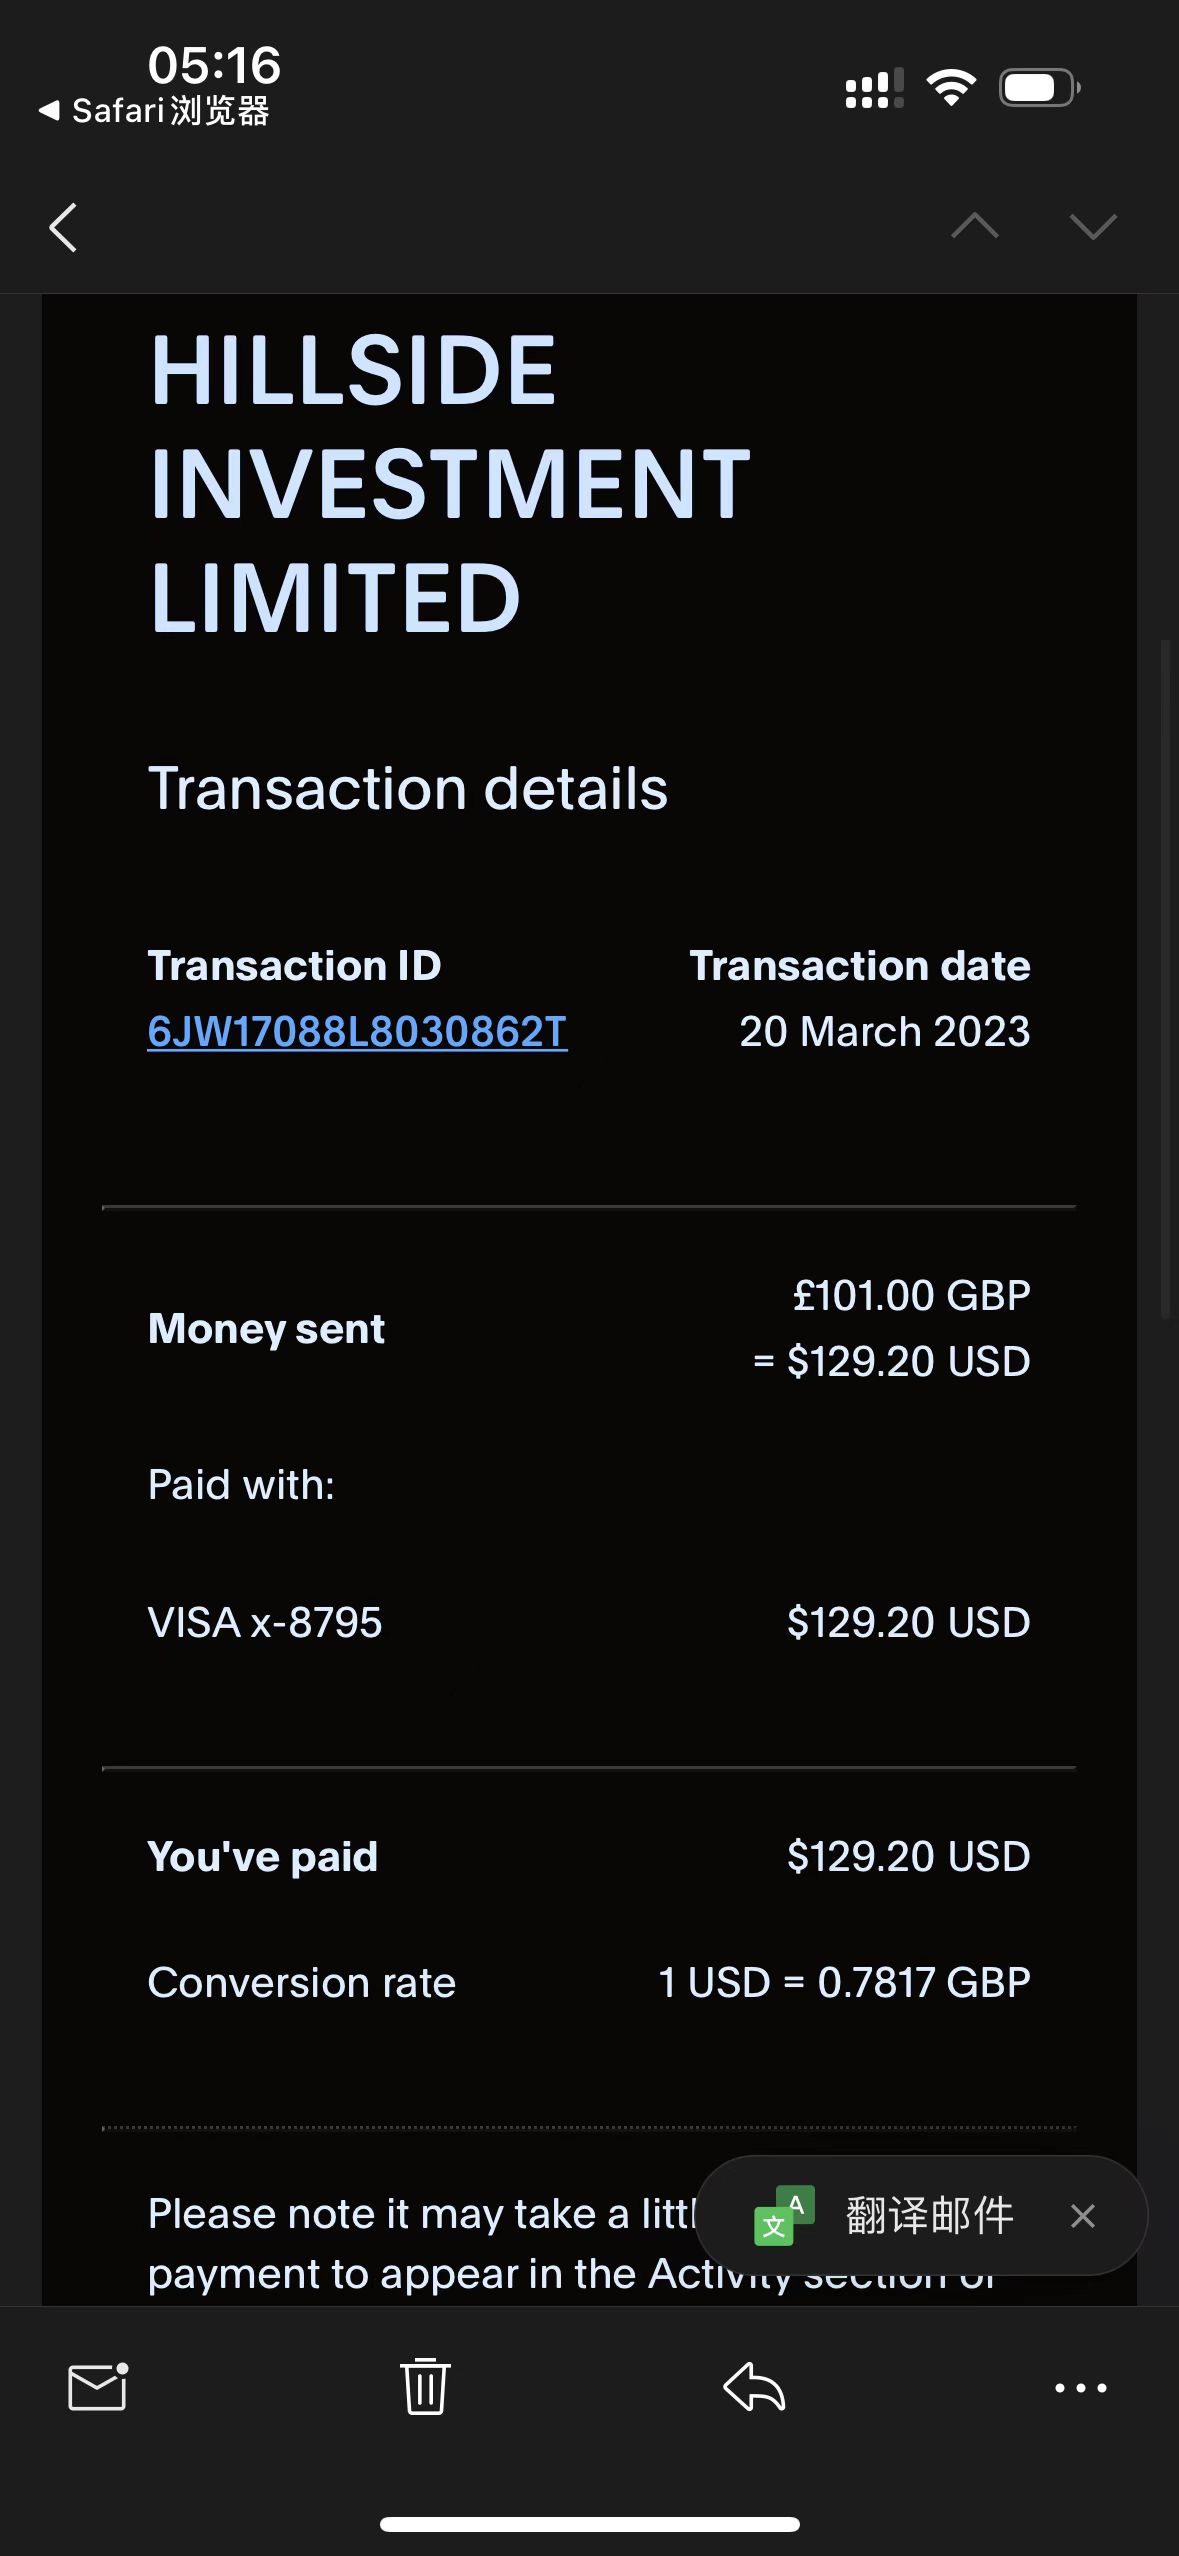Screen dimensions: 1179x2556
Task: Tap the HILLSIDE INVESTMENT LIMITED heading
Action: pos(450,483)
